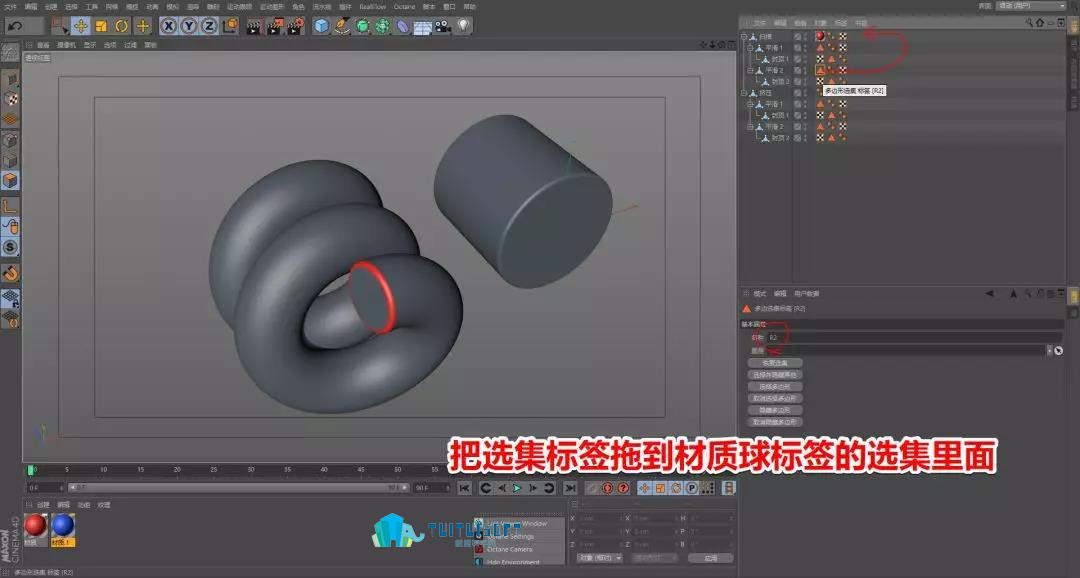Open the spline pen tool icon

tap(342, 26)
